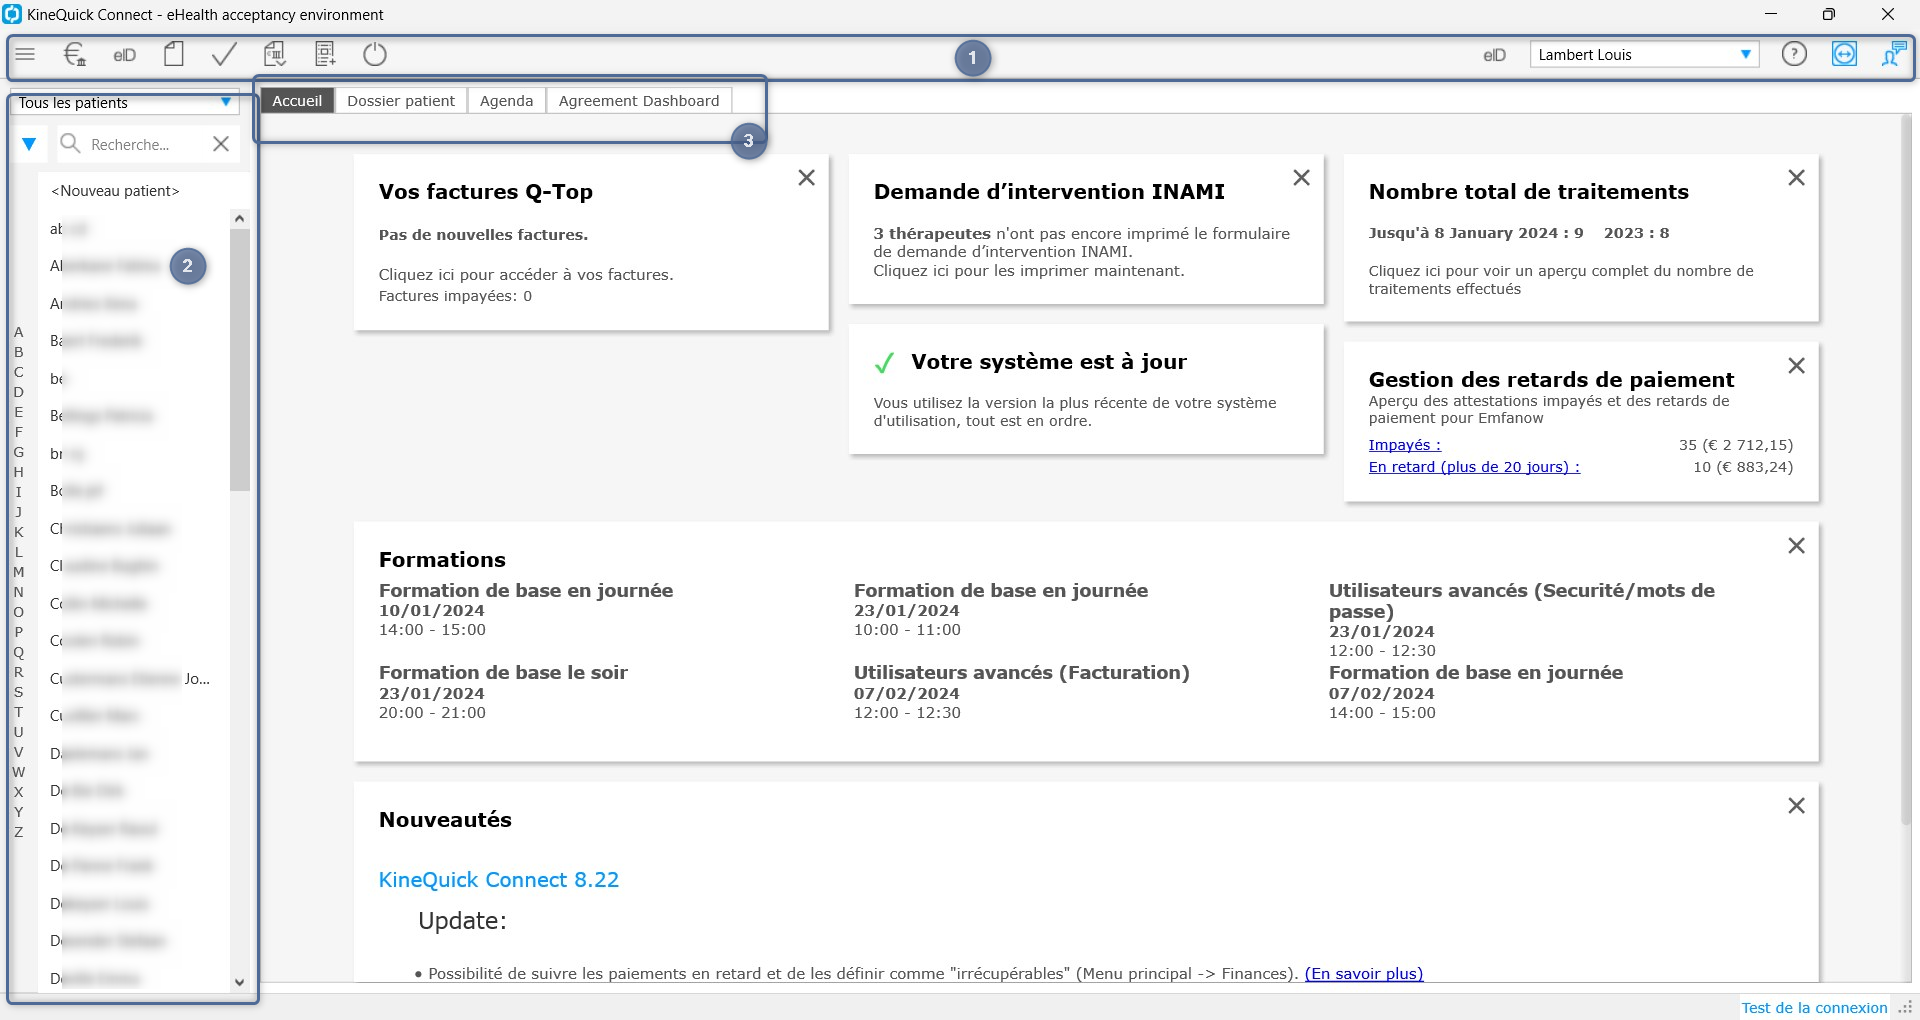
Task: Jump to letter D in alphabet index
Action: [x=18, y=392]
